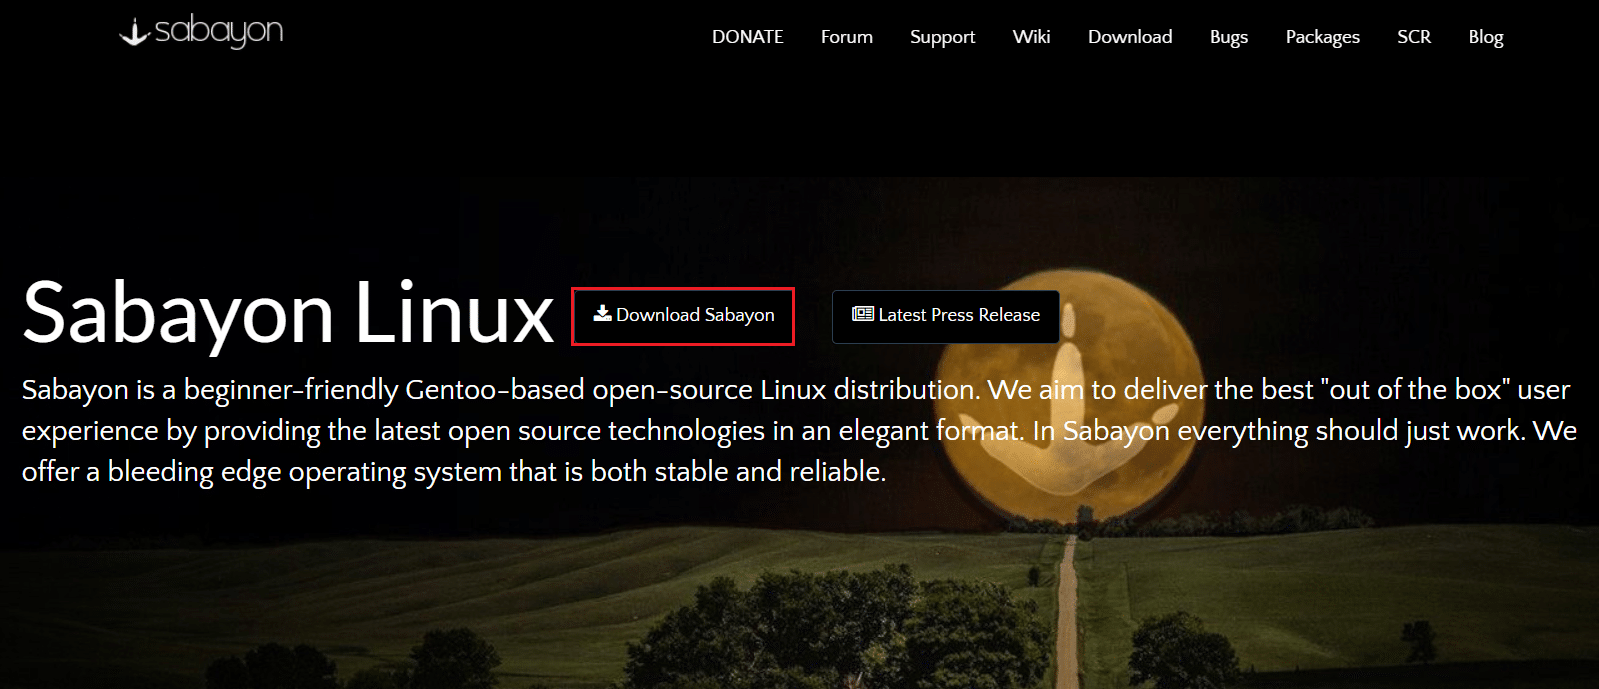Click the Download Sabayon button

pyautogui.click(x=683, y=316)
